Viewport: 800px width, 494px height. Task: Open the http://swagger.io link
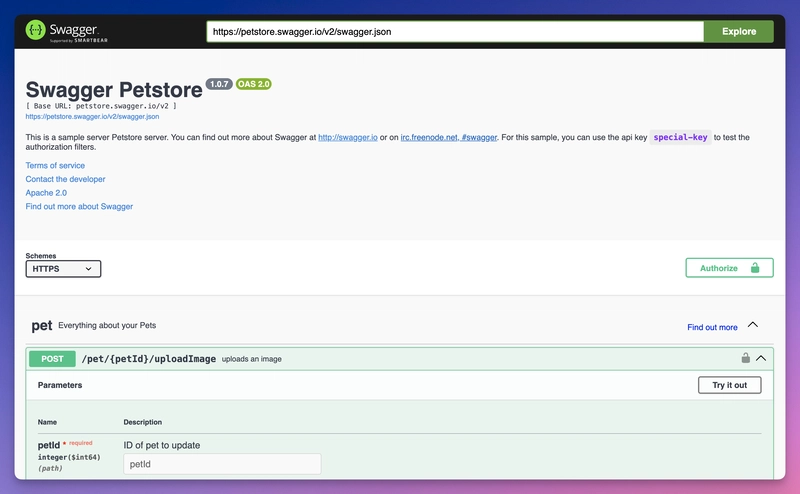[x=348, y=137]
